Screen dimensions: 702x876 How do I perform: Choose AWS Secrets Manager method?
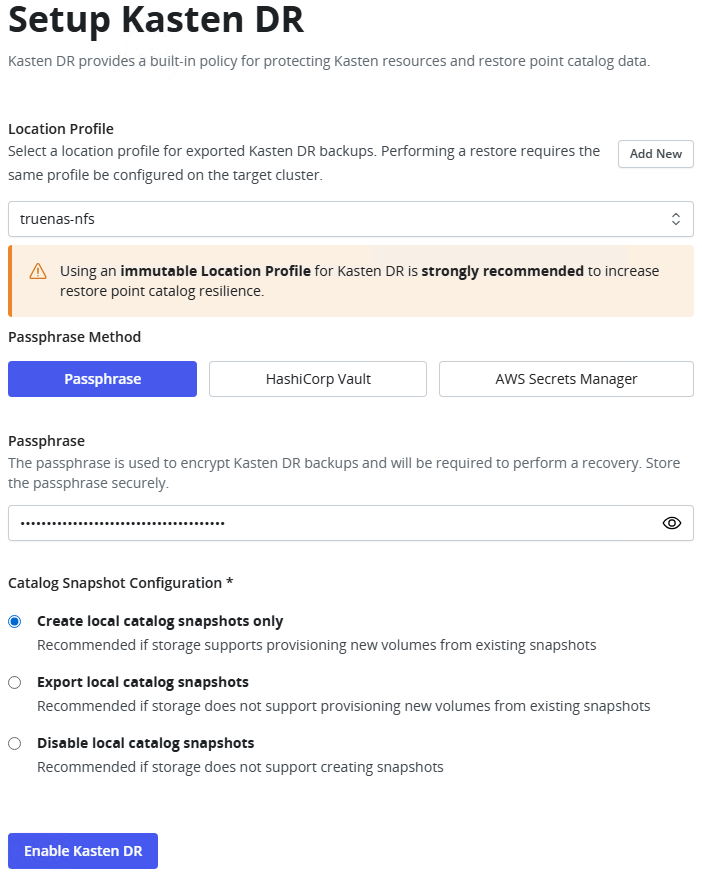coord(566,379)
